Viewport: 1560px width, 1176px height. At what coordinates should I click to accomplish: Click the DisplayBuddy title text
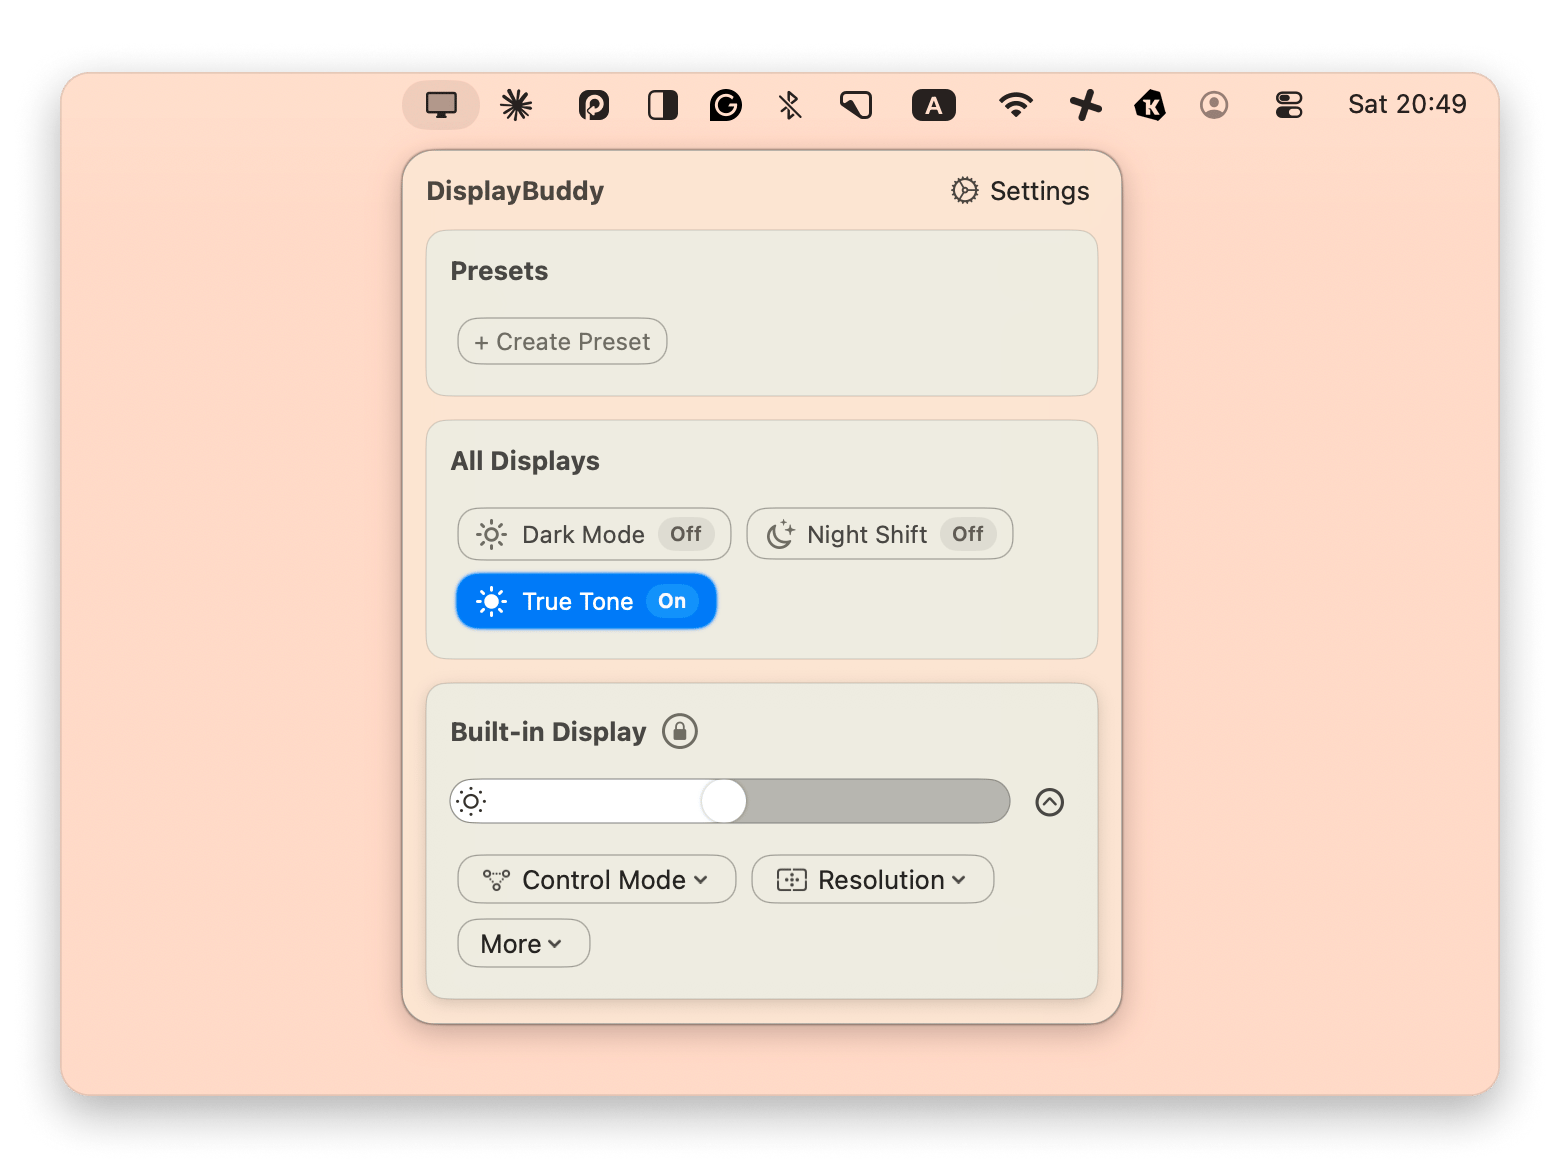click(515, 191)
